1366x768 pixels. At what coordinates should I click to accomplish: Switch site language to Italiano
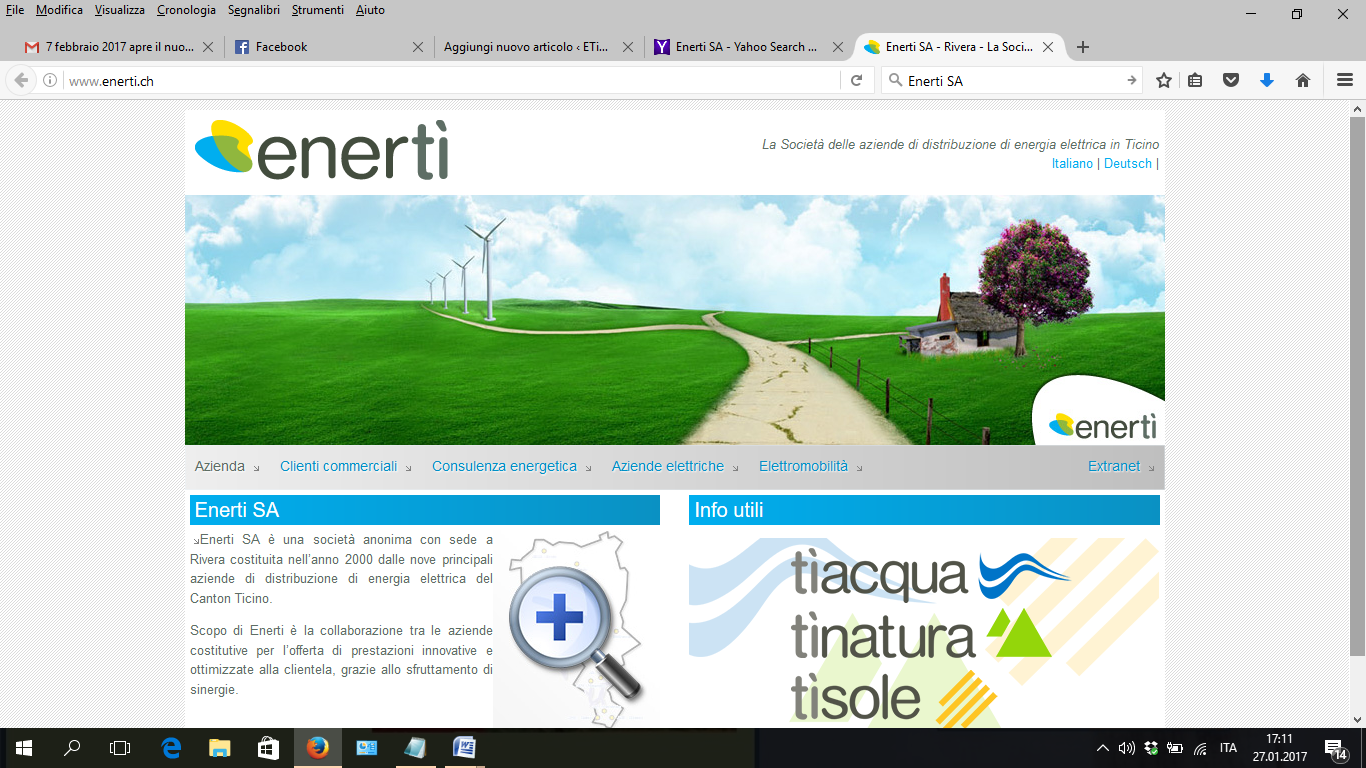[1072, 163]
